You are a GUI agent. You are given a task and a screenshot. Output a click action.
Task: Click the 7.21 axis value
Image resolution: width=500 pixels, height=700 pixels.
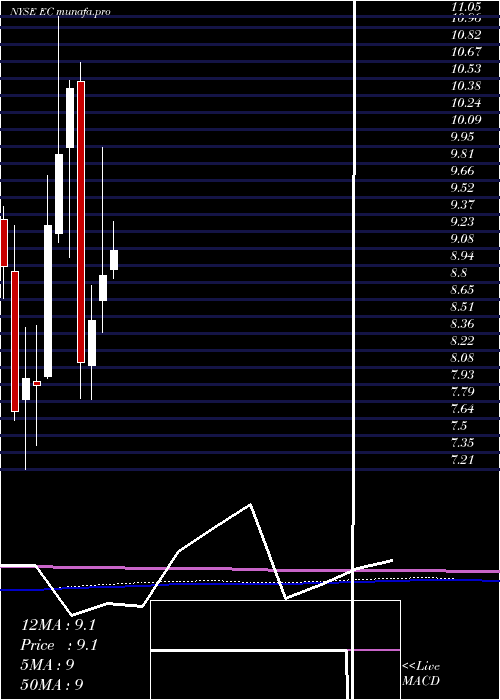462,460
